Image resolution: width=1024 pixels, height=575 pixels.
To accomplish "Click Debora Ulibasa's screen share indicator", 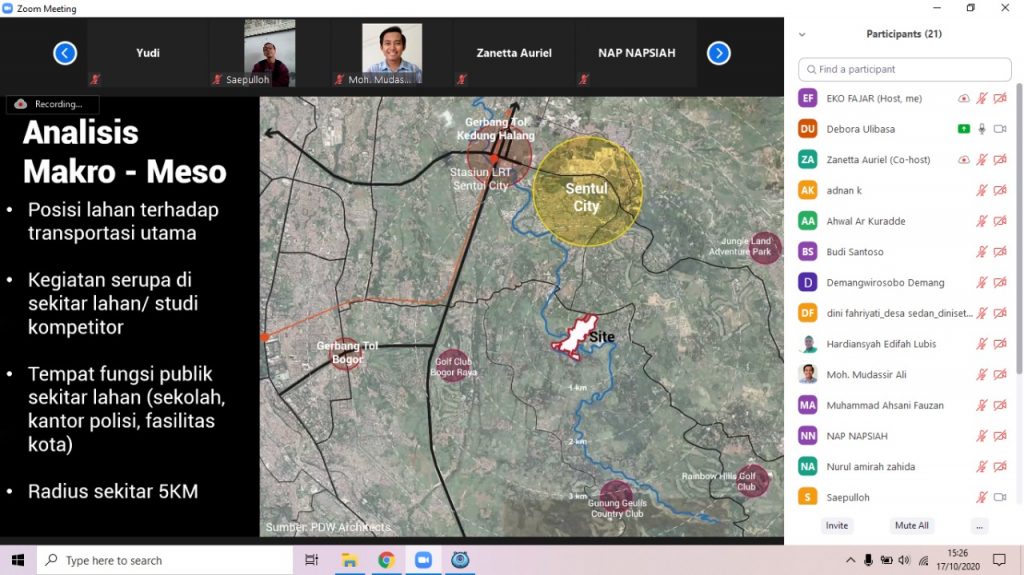I will 963,129.
